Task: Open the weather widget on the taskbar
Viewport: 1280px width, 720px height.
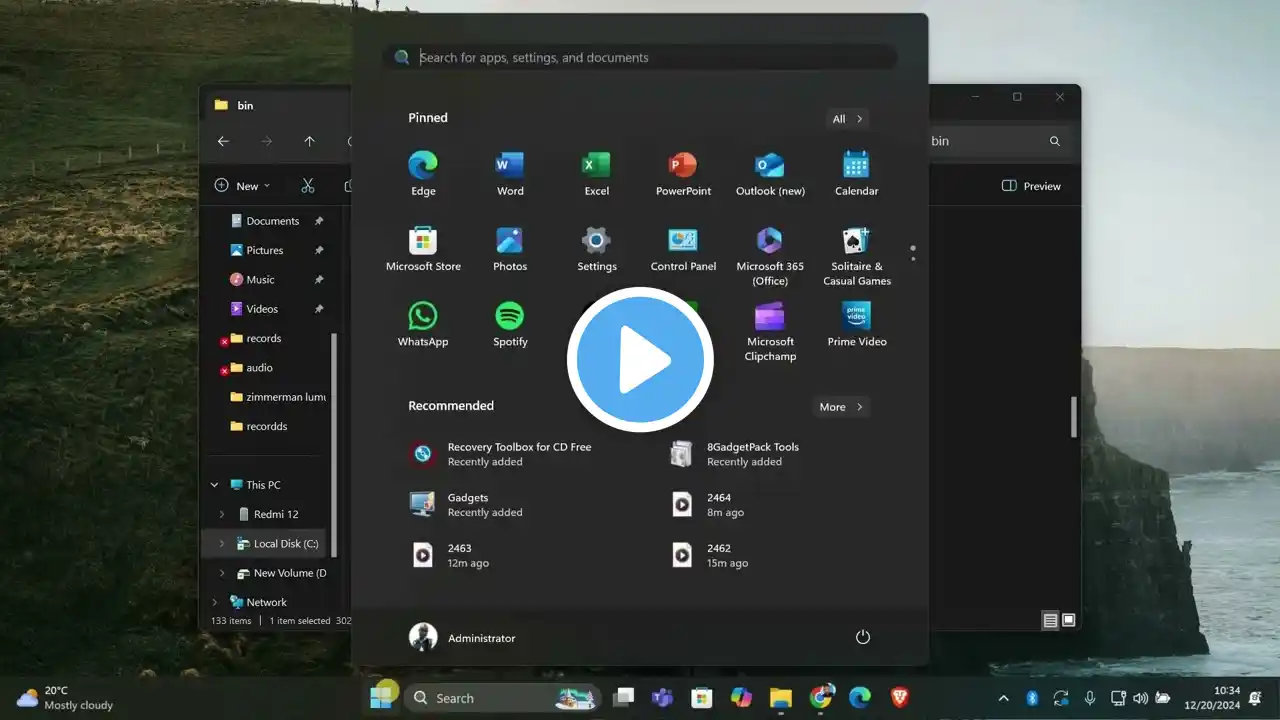Action: (x=66, y=698)
